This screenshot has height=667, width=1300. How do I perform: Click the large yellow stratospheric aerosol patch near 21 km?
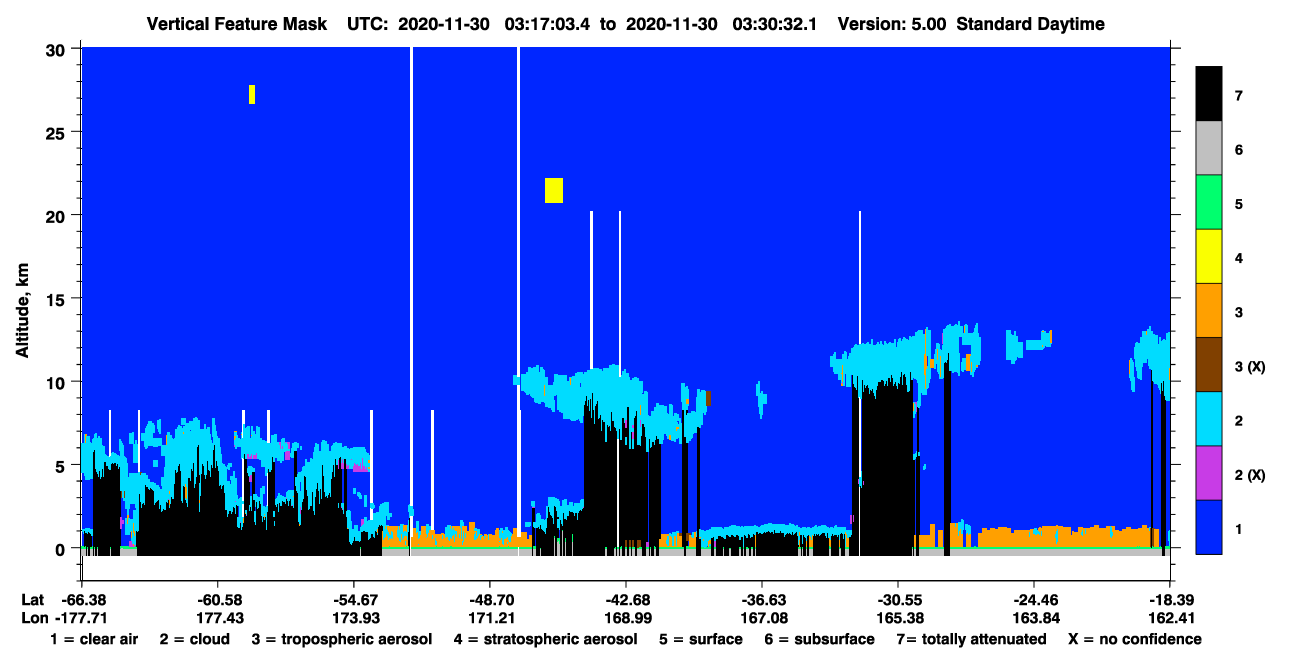point(554,190)
